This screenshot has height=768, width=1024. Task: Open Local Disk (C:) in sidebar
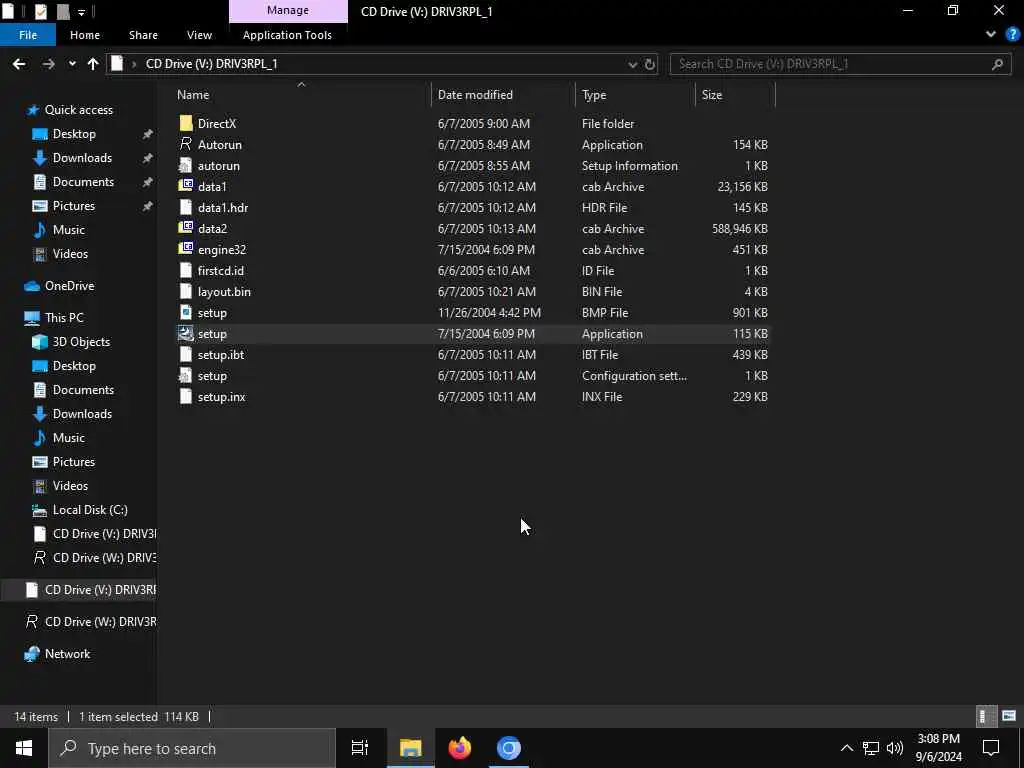coord(89,510)
